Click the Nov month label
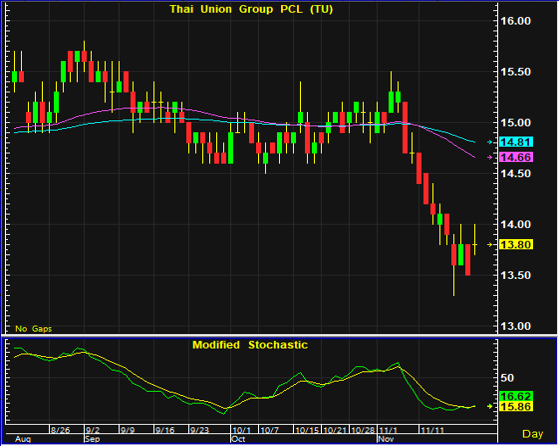Screen dimensions: 559x446 (386, 439)
